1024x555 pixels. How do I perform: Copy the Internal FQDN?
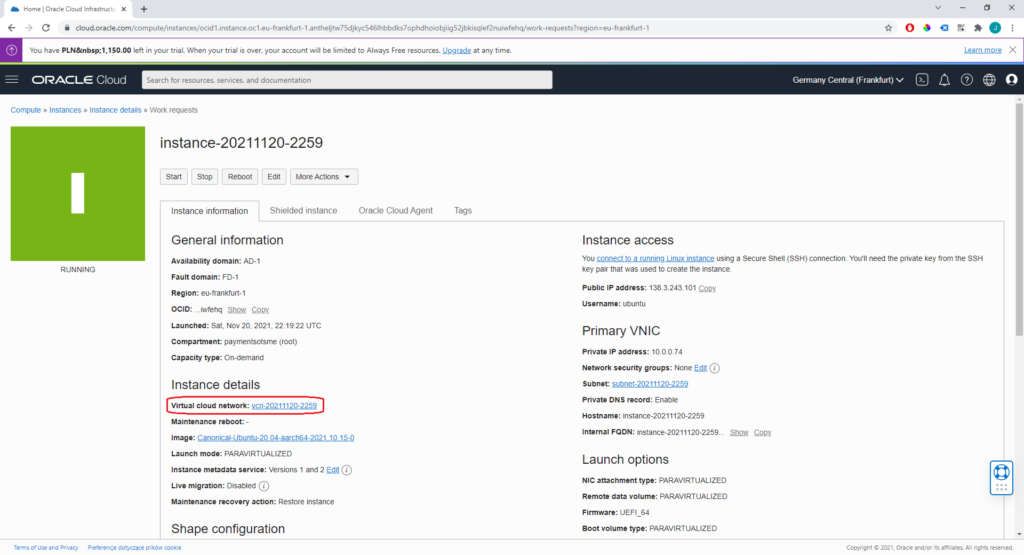tap(762, 432)
